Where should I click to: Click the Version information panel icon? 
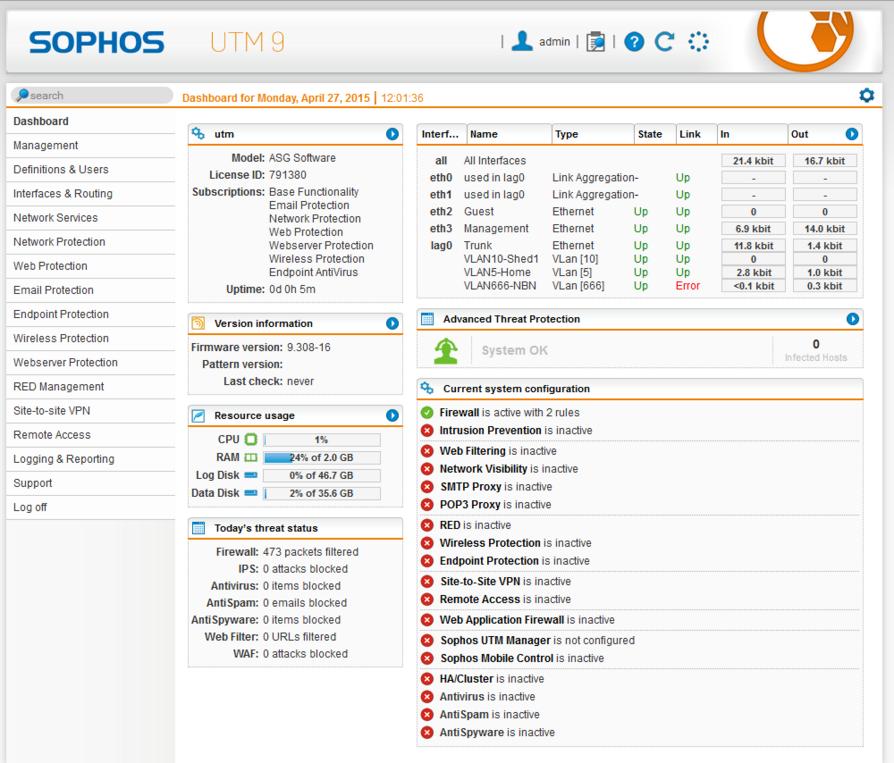[x=198, y=323]
